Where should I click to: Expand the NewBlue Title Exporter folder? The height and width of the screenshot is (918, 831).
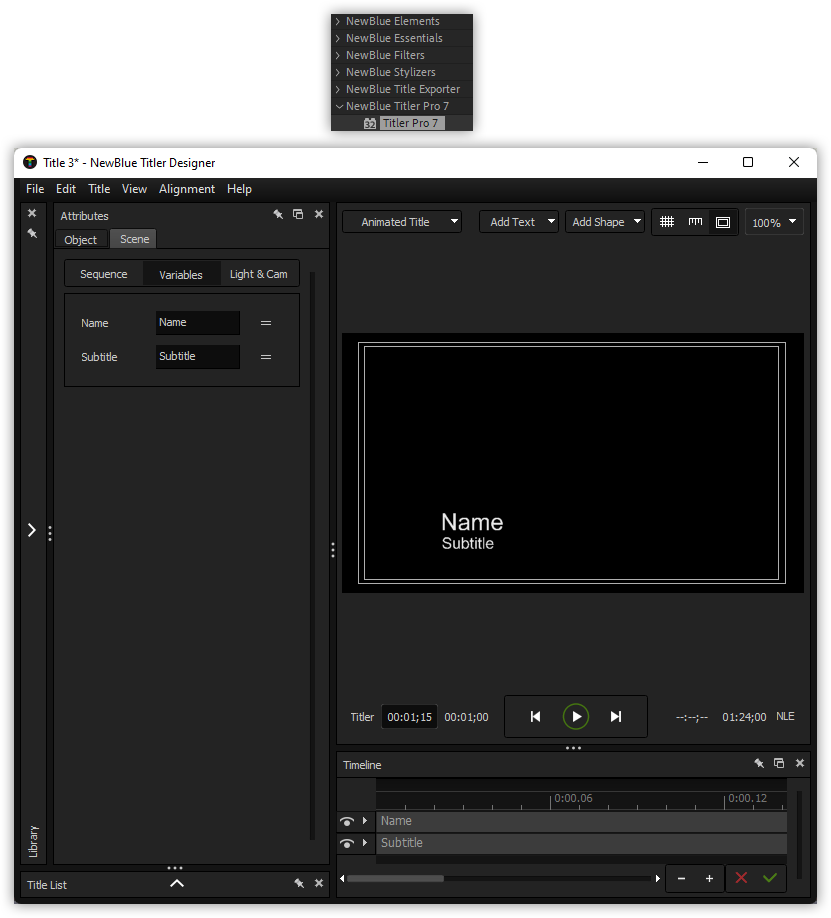pyautogui.click(x=338, y=90)
